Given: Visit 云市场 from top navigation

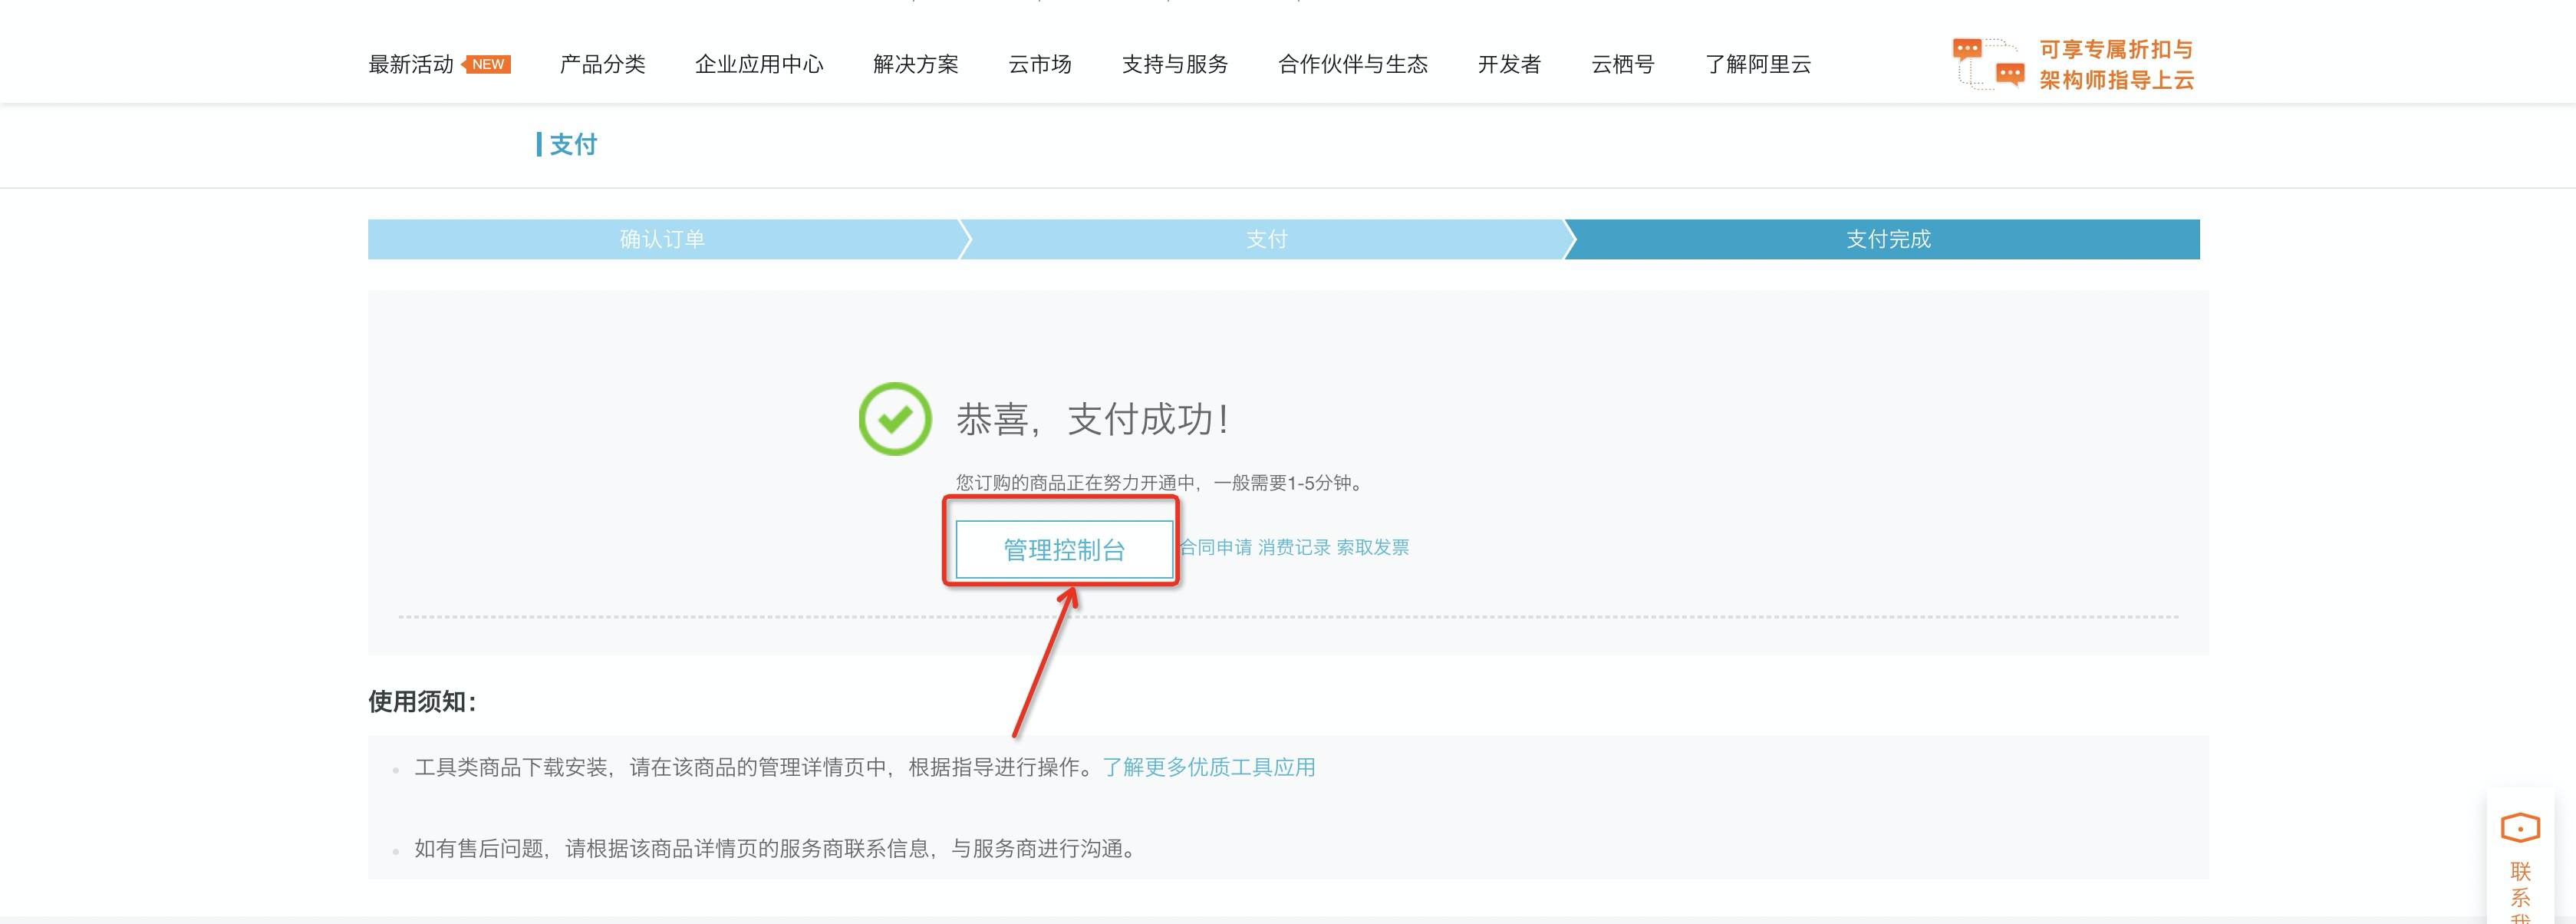Looking at the screenshot, I should pos(1040,65).
